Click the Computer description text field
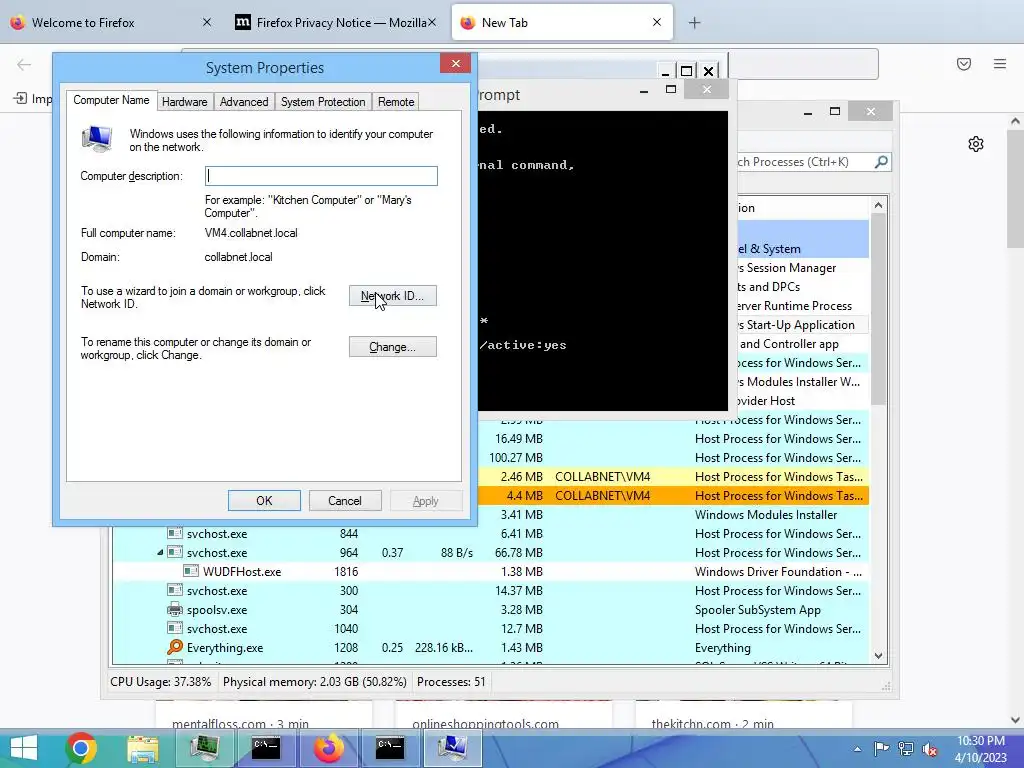 (321, 176)
